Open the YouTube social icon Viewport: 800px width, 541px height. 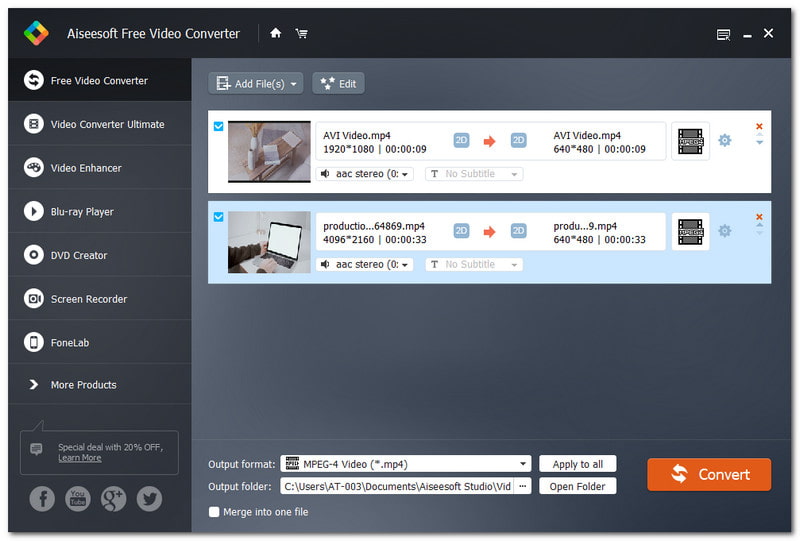pos(78,499)
